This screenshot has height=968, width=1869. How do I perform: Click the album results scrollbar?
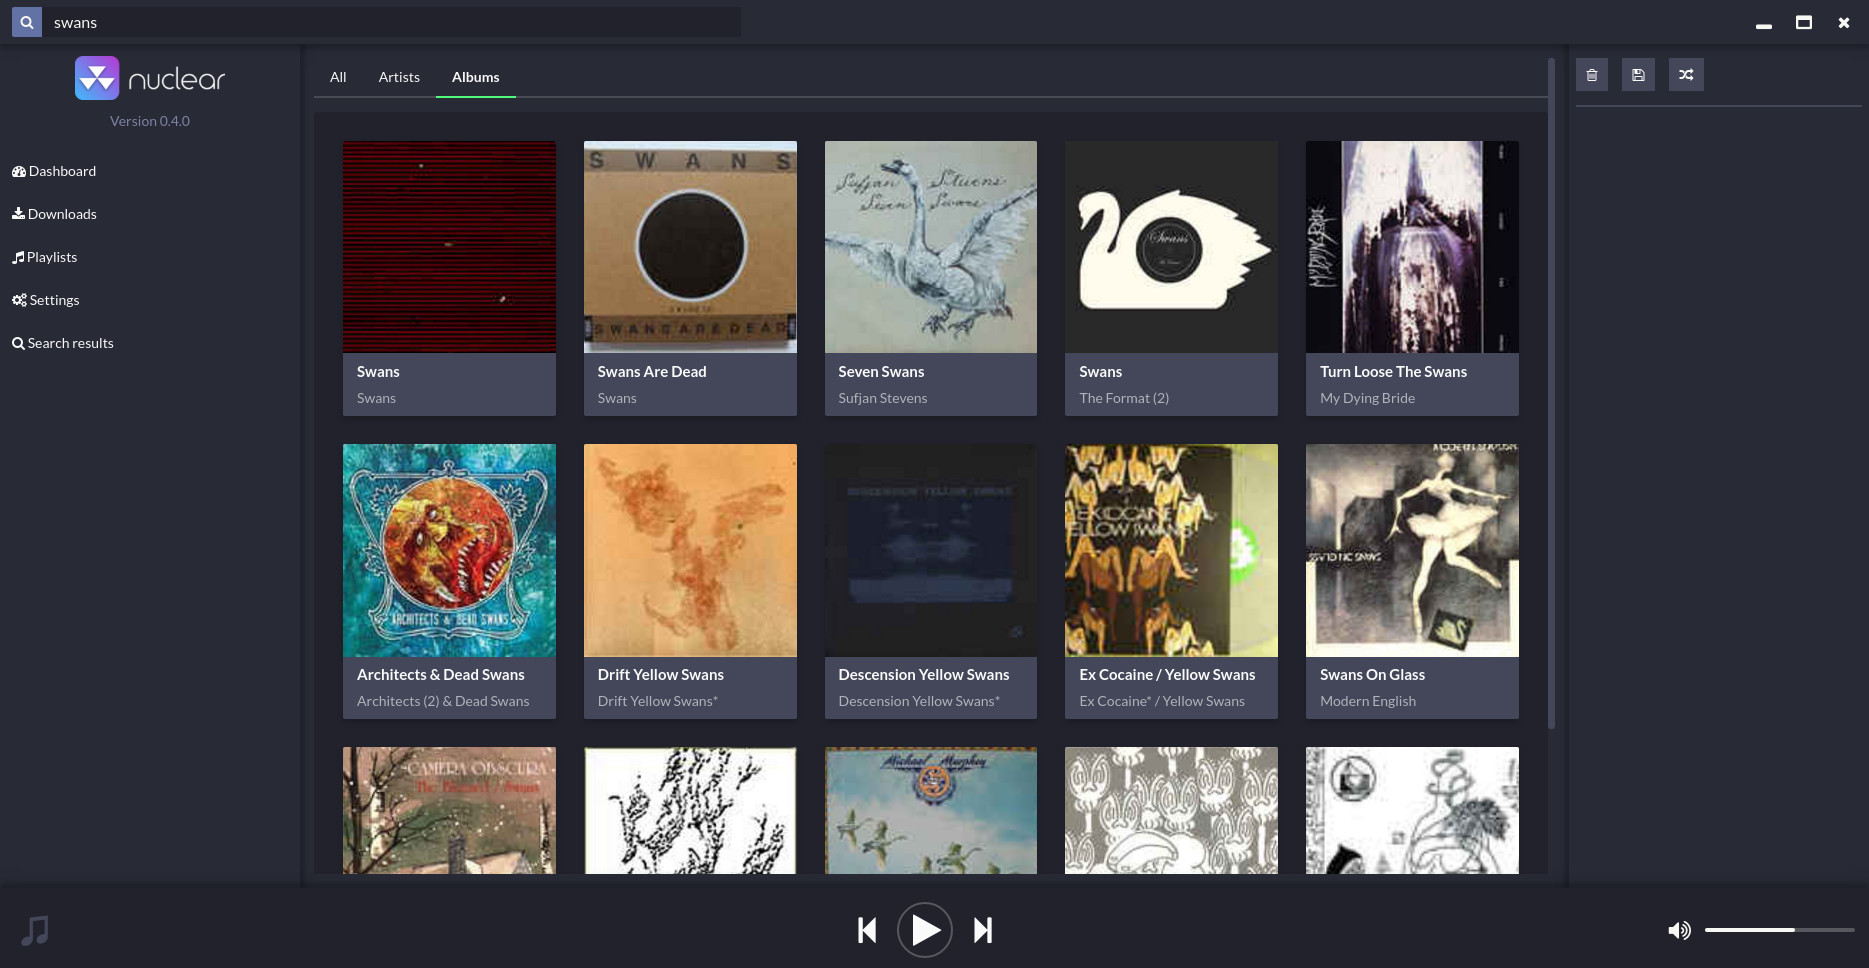pyautogui.click(x=1551, y=393)
